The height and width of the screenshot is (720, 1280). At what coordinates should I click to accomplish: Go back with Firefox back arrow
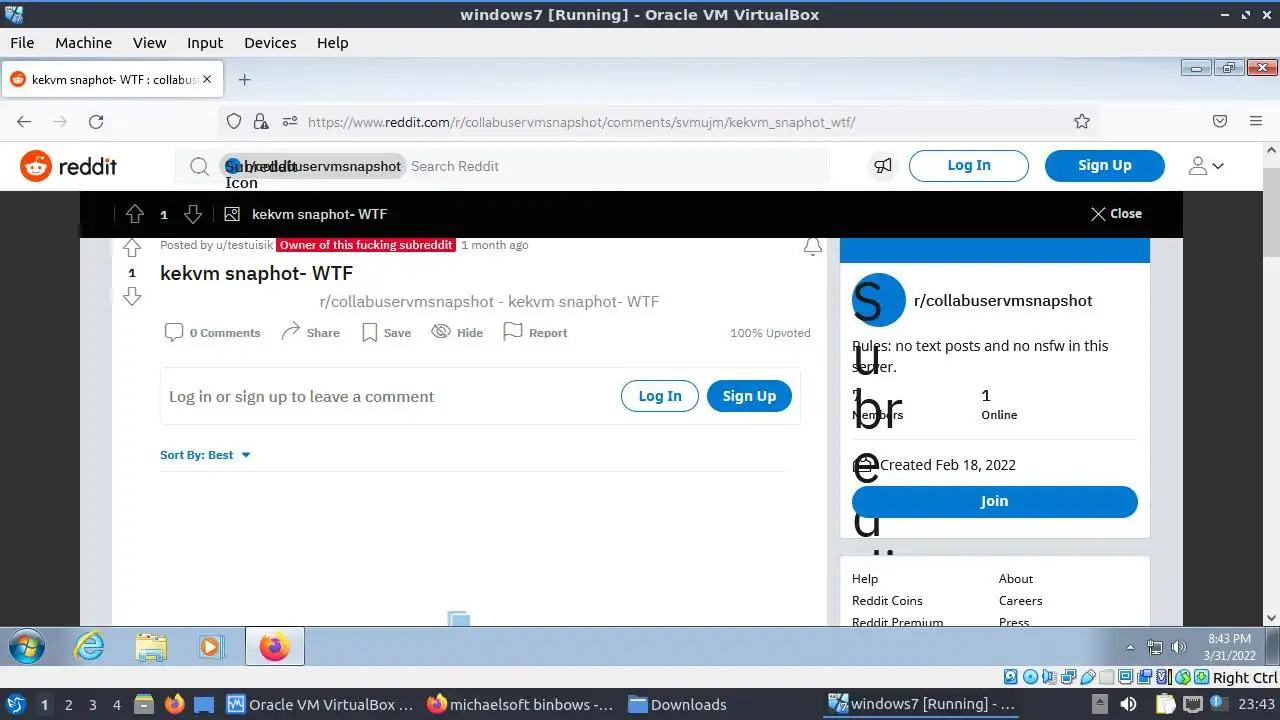pyautogui.click(x=24, y=121)
